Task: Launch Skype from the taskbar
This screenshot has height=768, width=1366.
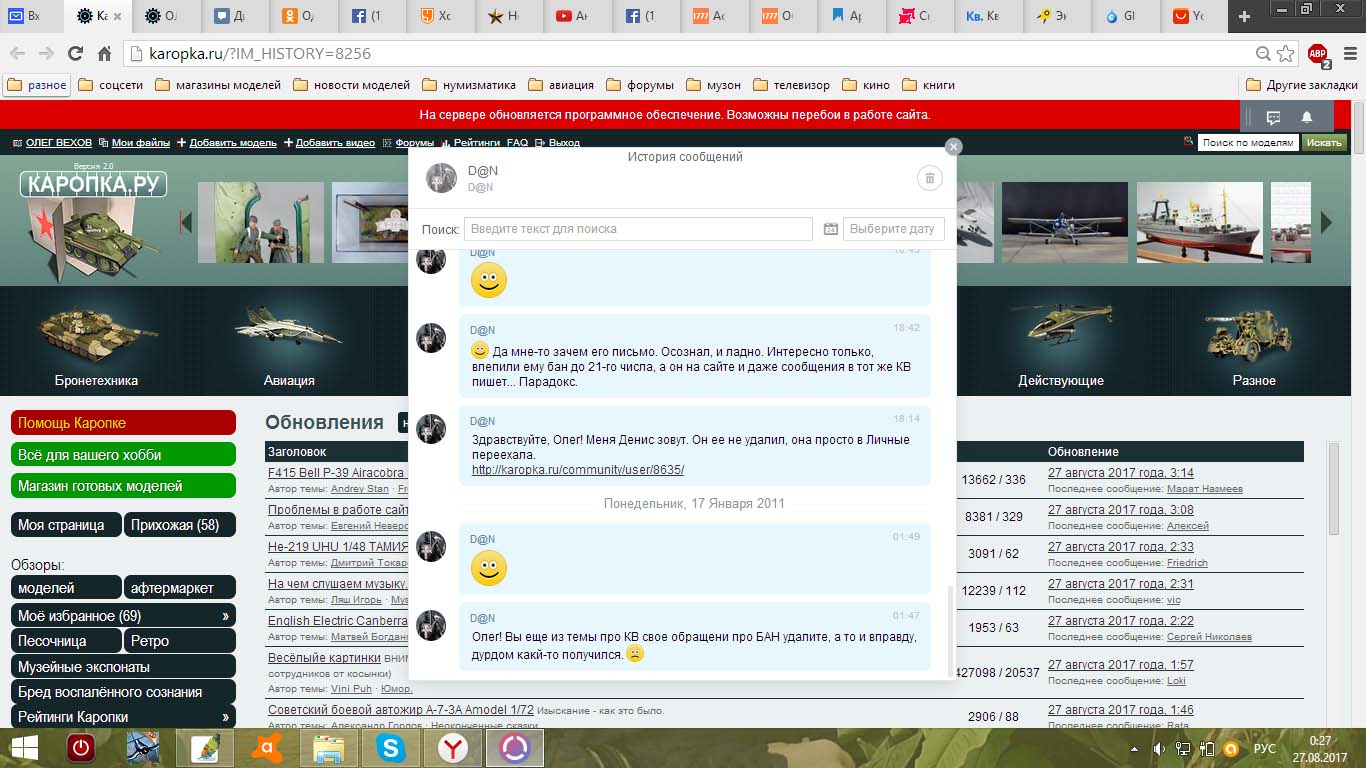Action: [x=391, y=747]
